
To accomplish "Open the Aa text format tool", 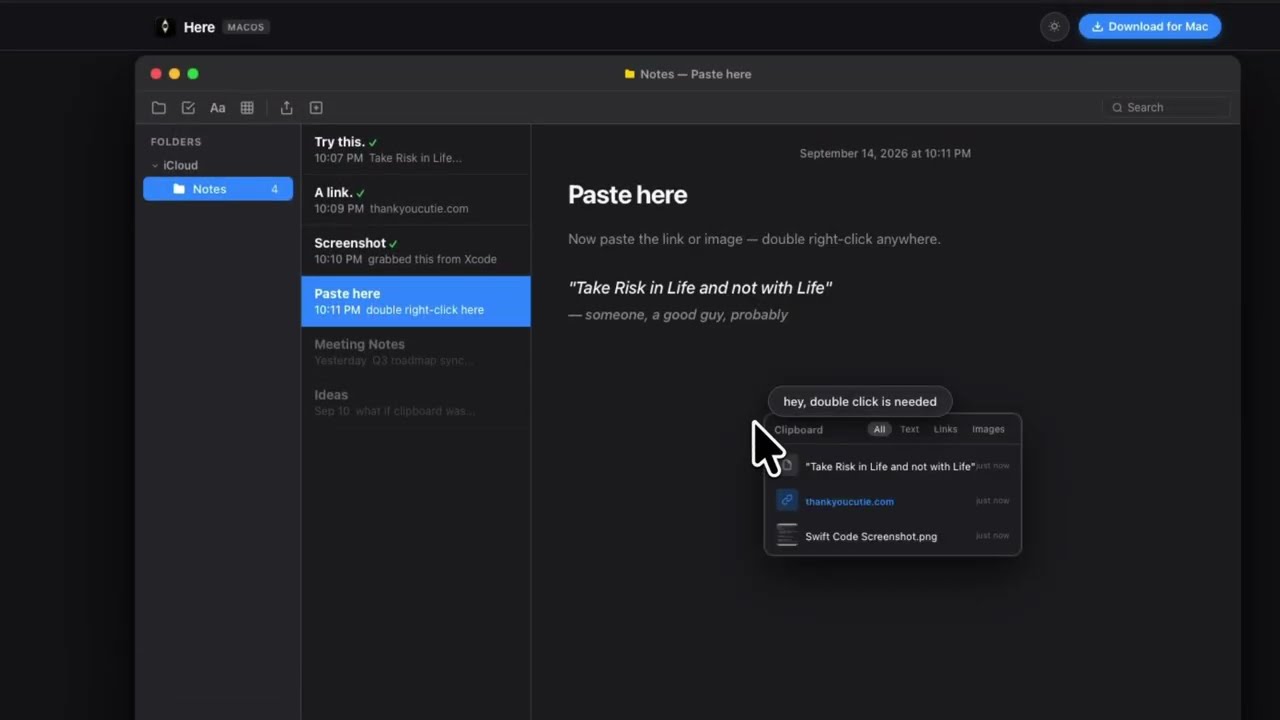I will 217,108.
